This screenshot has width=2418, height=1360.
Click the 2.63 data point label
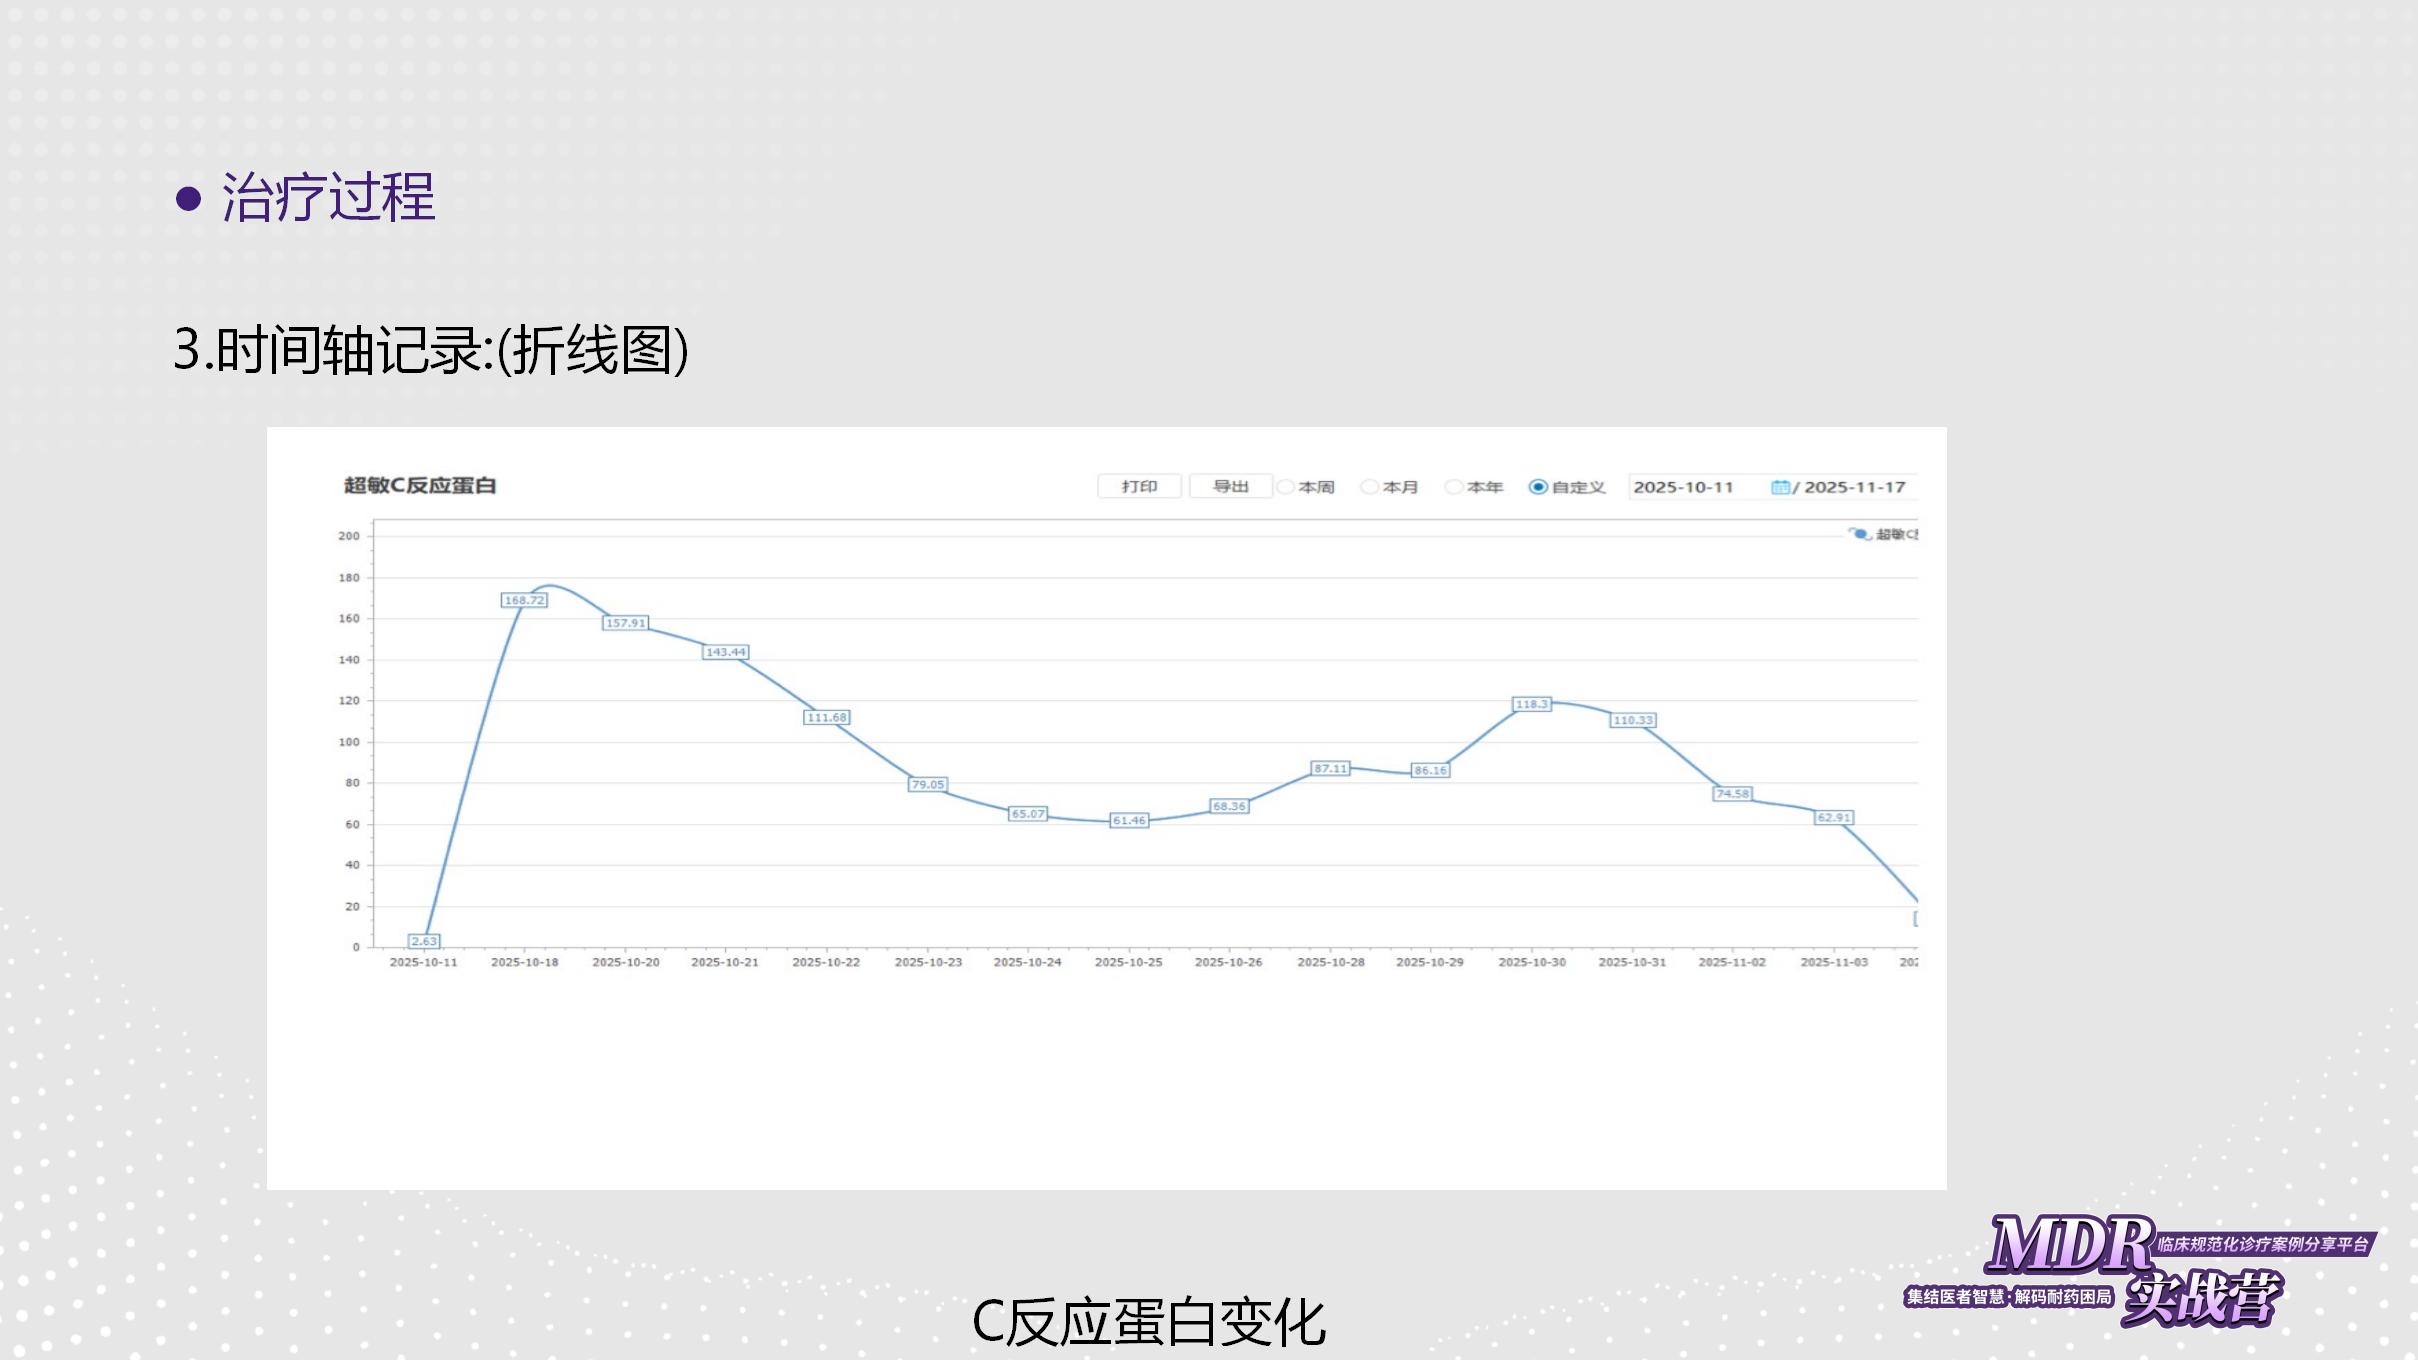(x=424, y=941)
